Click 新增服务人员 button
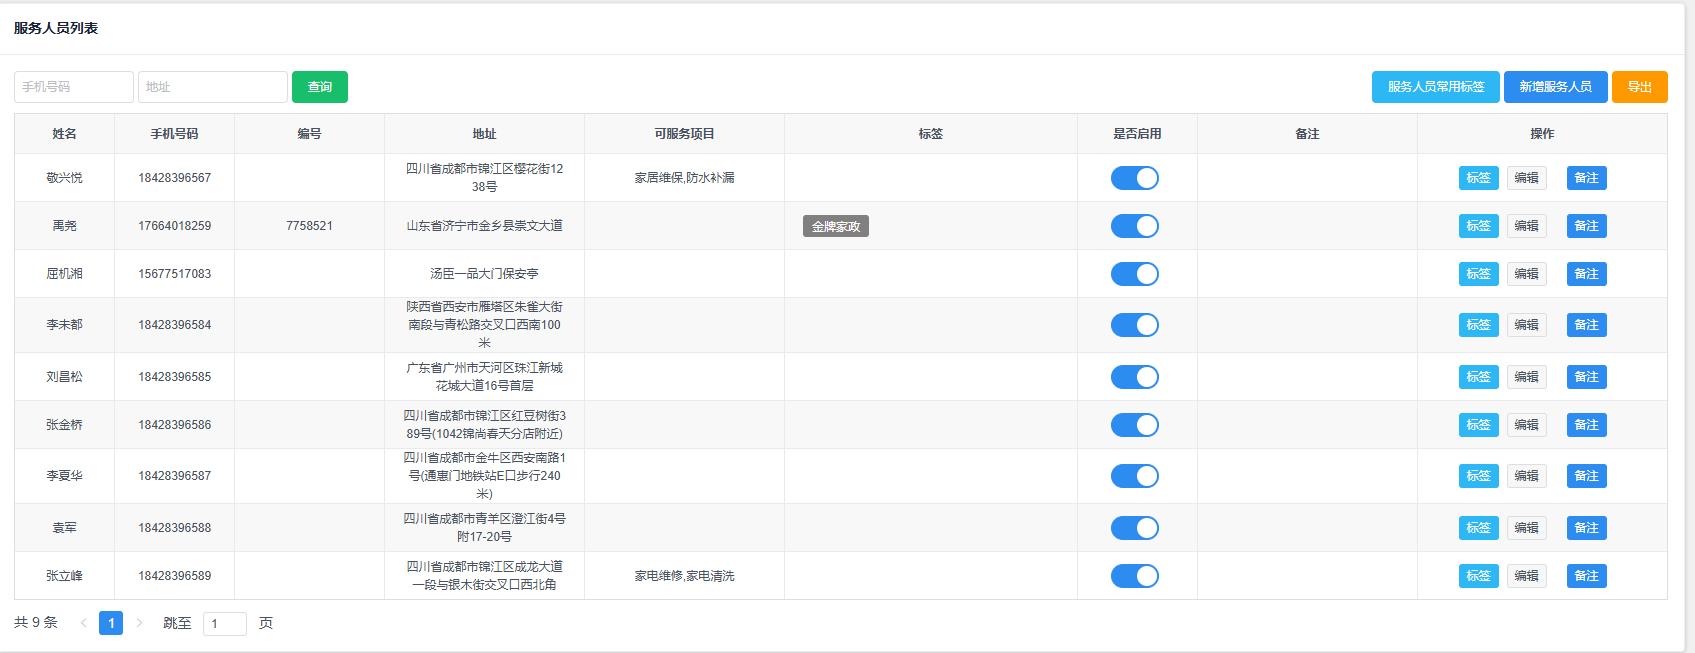Screen dimensions: 1695x653 [1555, 87]
